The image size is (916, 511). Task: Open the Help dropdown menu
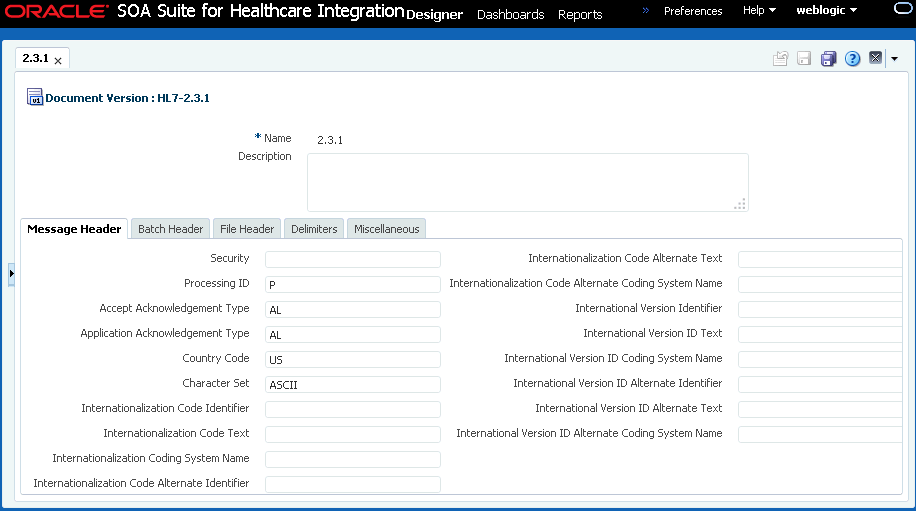[759, 11]
